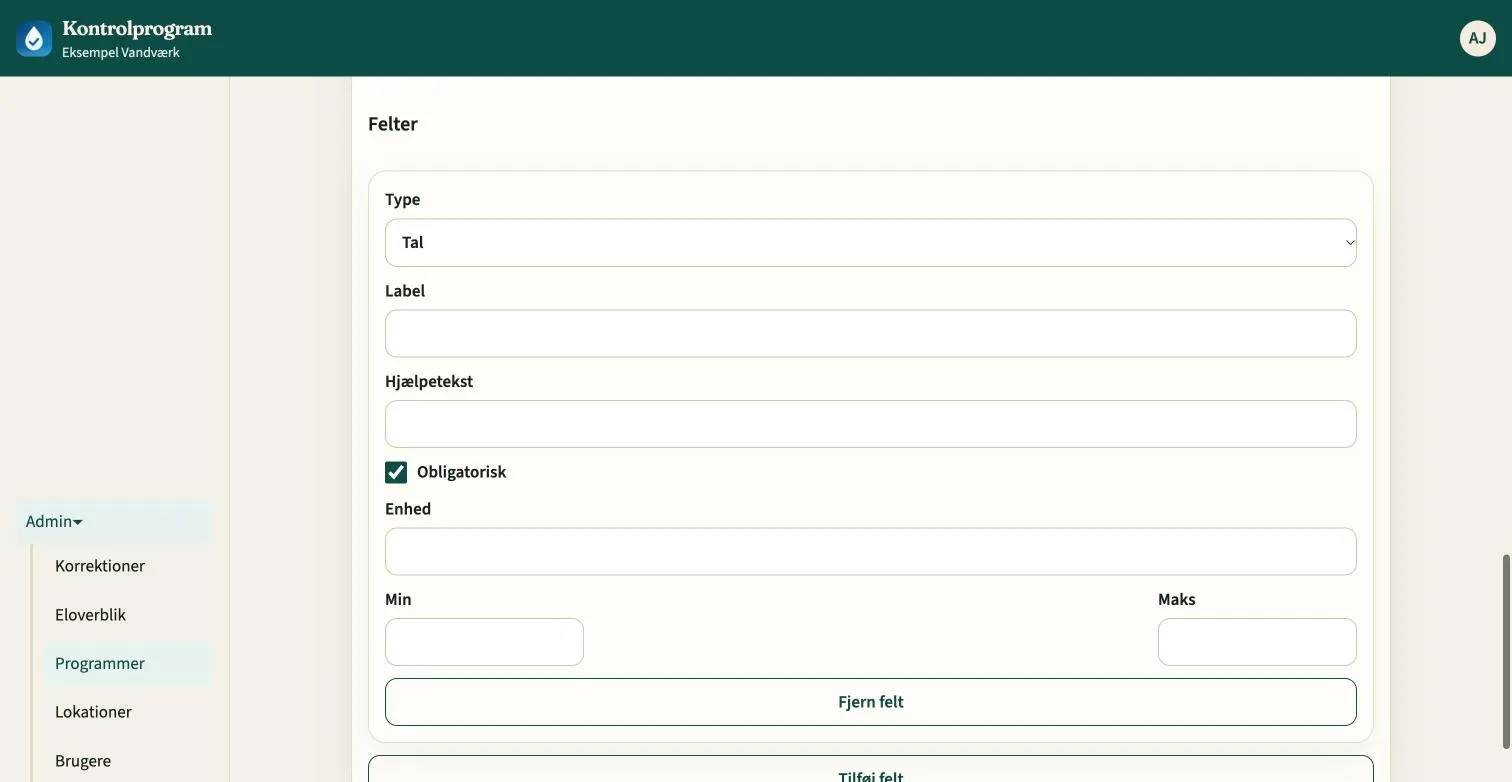Select Programmer in the sidebar
The image size is (1512, 782).
tap(128, 664)
